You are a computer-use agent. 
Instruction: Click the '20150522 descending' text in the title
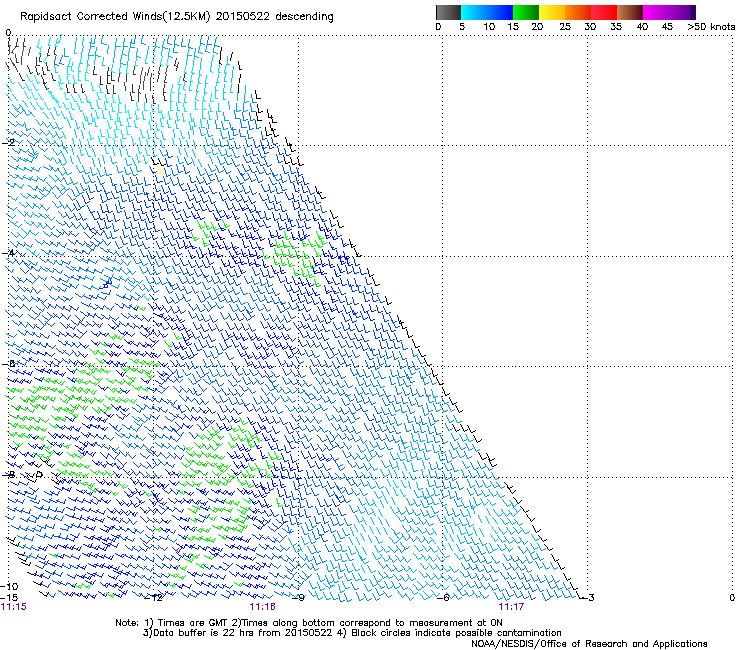coord(275,16)
